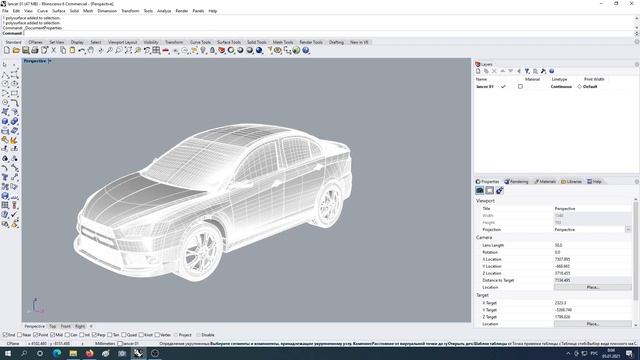Viewport: 640px width, 360px height.
Task: Switch to the Materials panel tab
Action: tap(545, 182)
